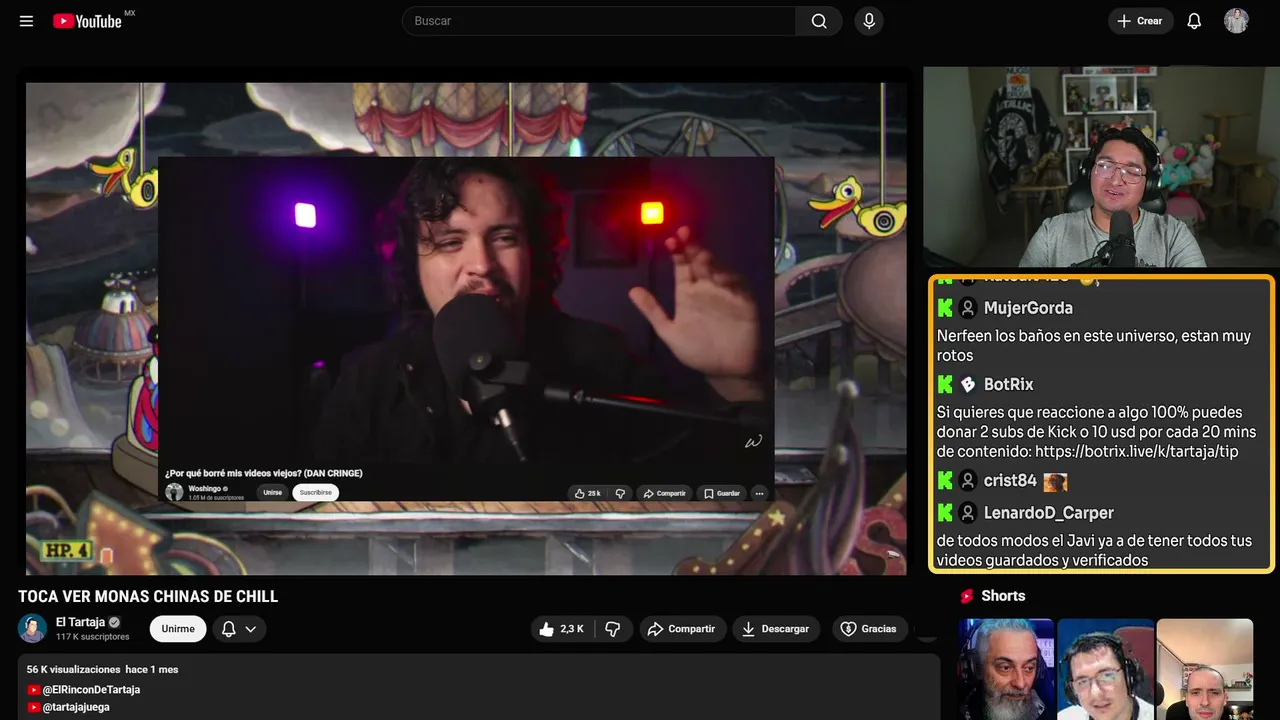
Task: Click the user icon beside LenardoD_Carper
Action: point(968,513)
